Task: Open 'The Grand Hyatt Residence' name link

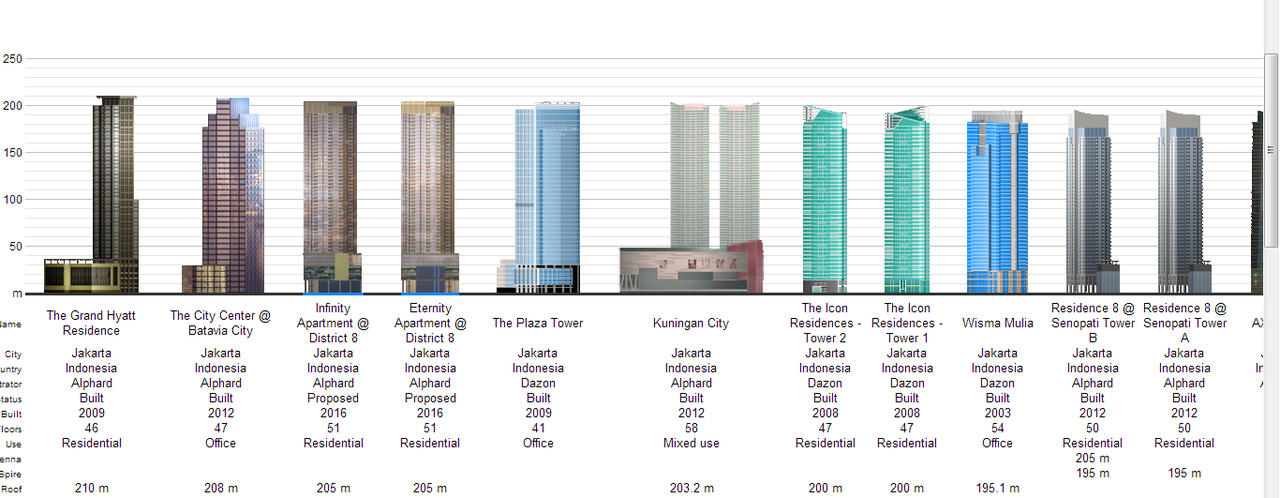Action: click(x=91, y=323)
